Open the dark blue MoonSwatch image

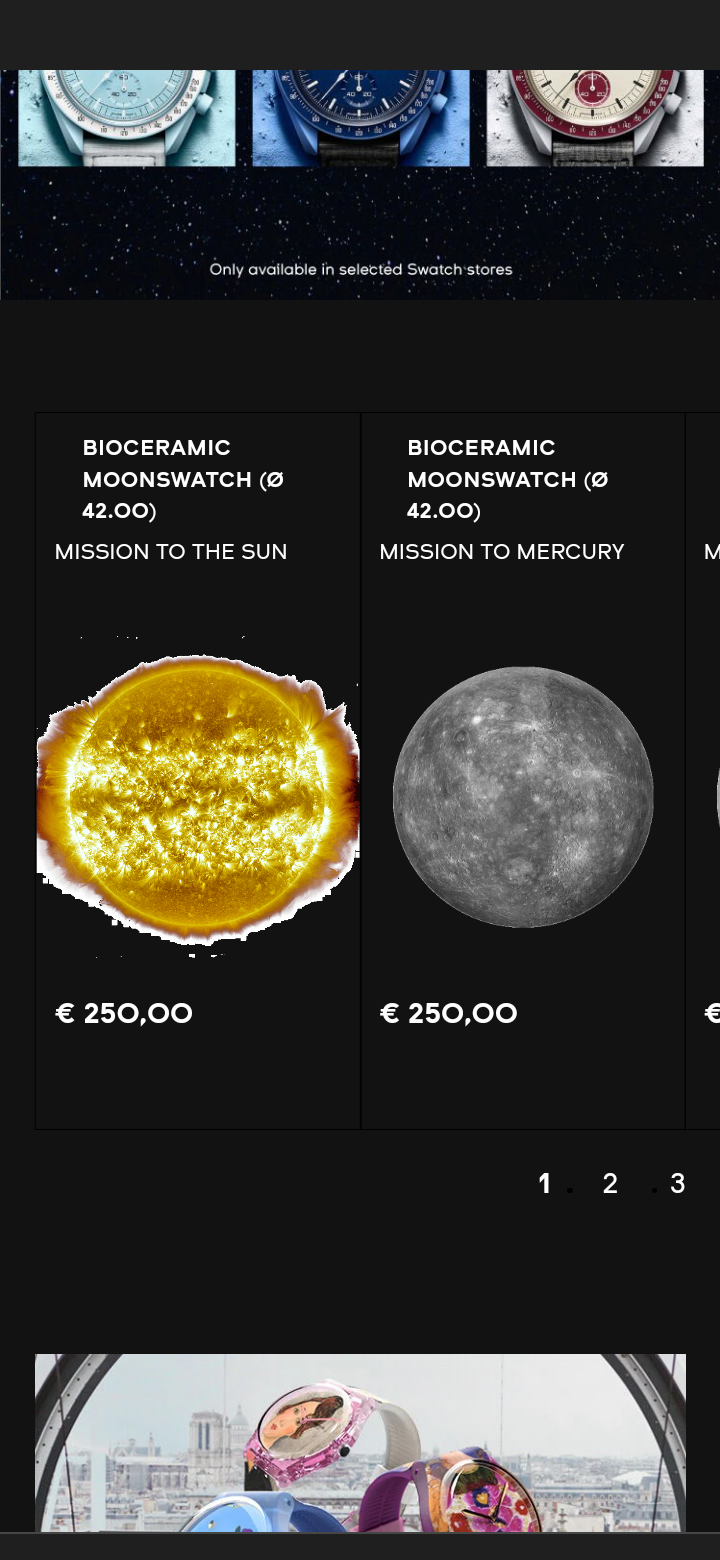point(360,117)
